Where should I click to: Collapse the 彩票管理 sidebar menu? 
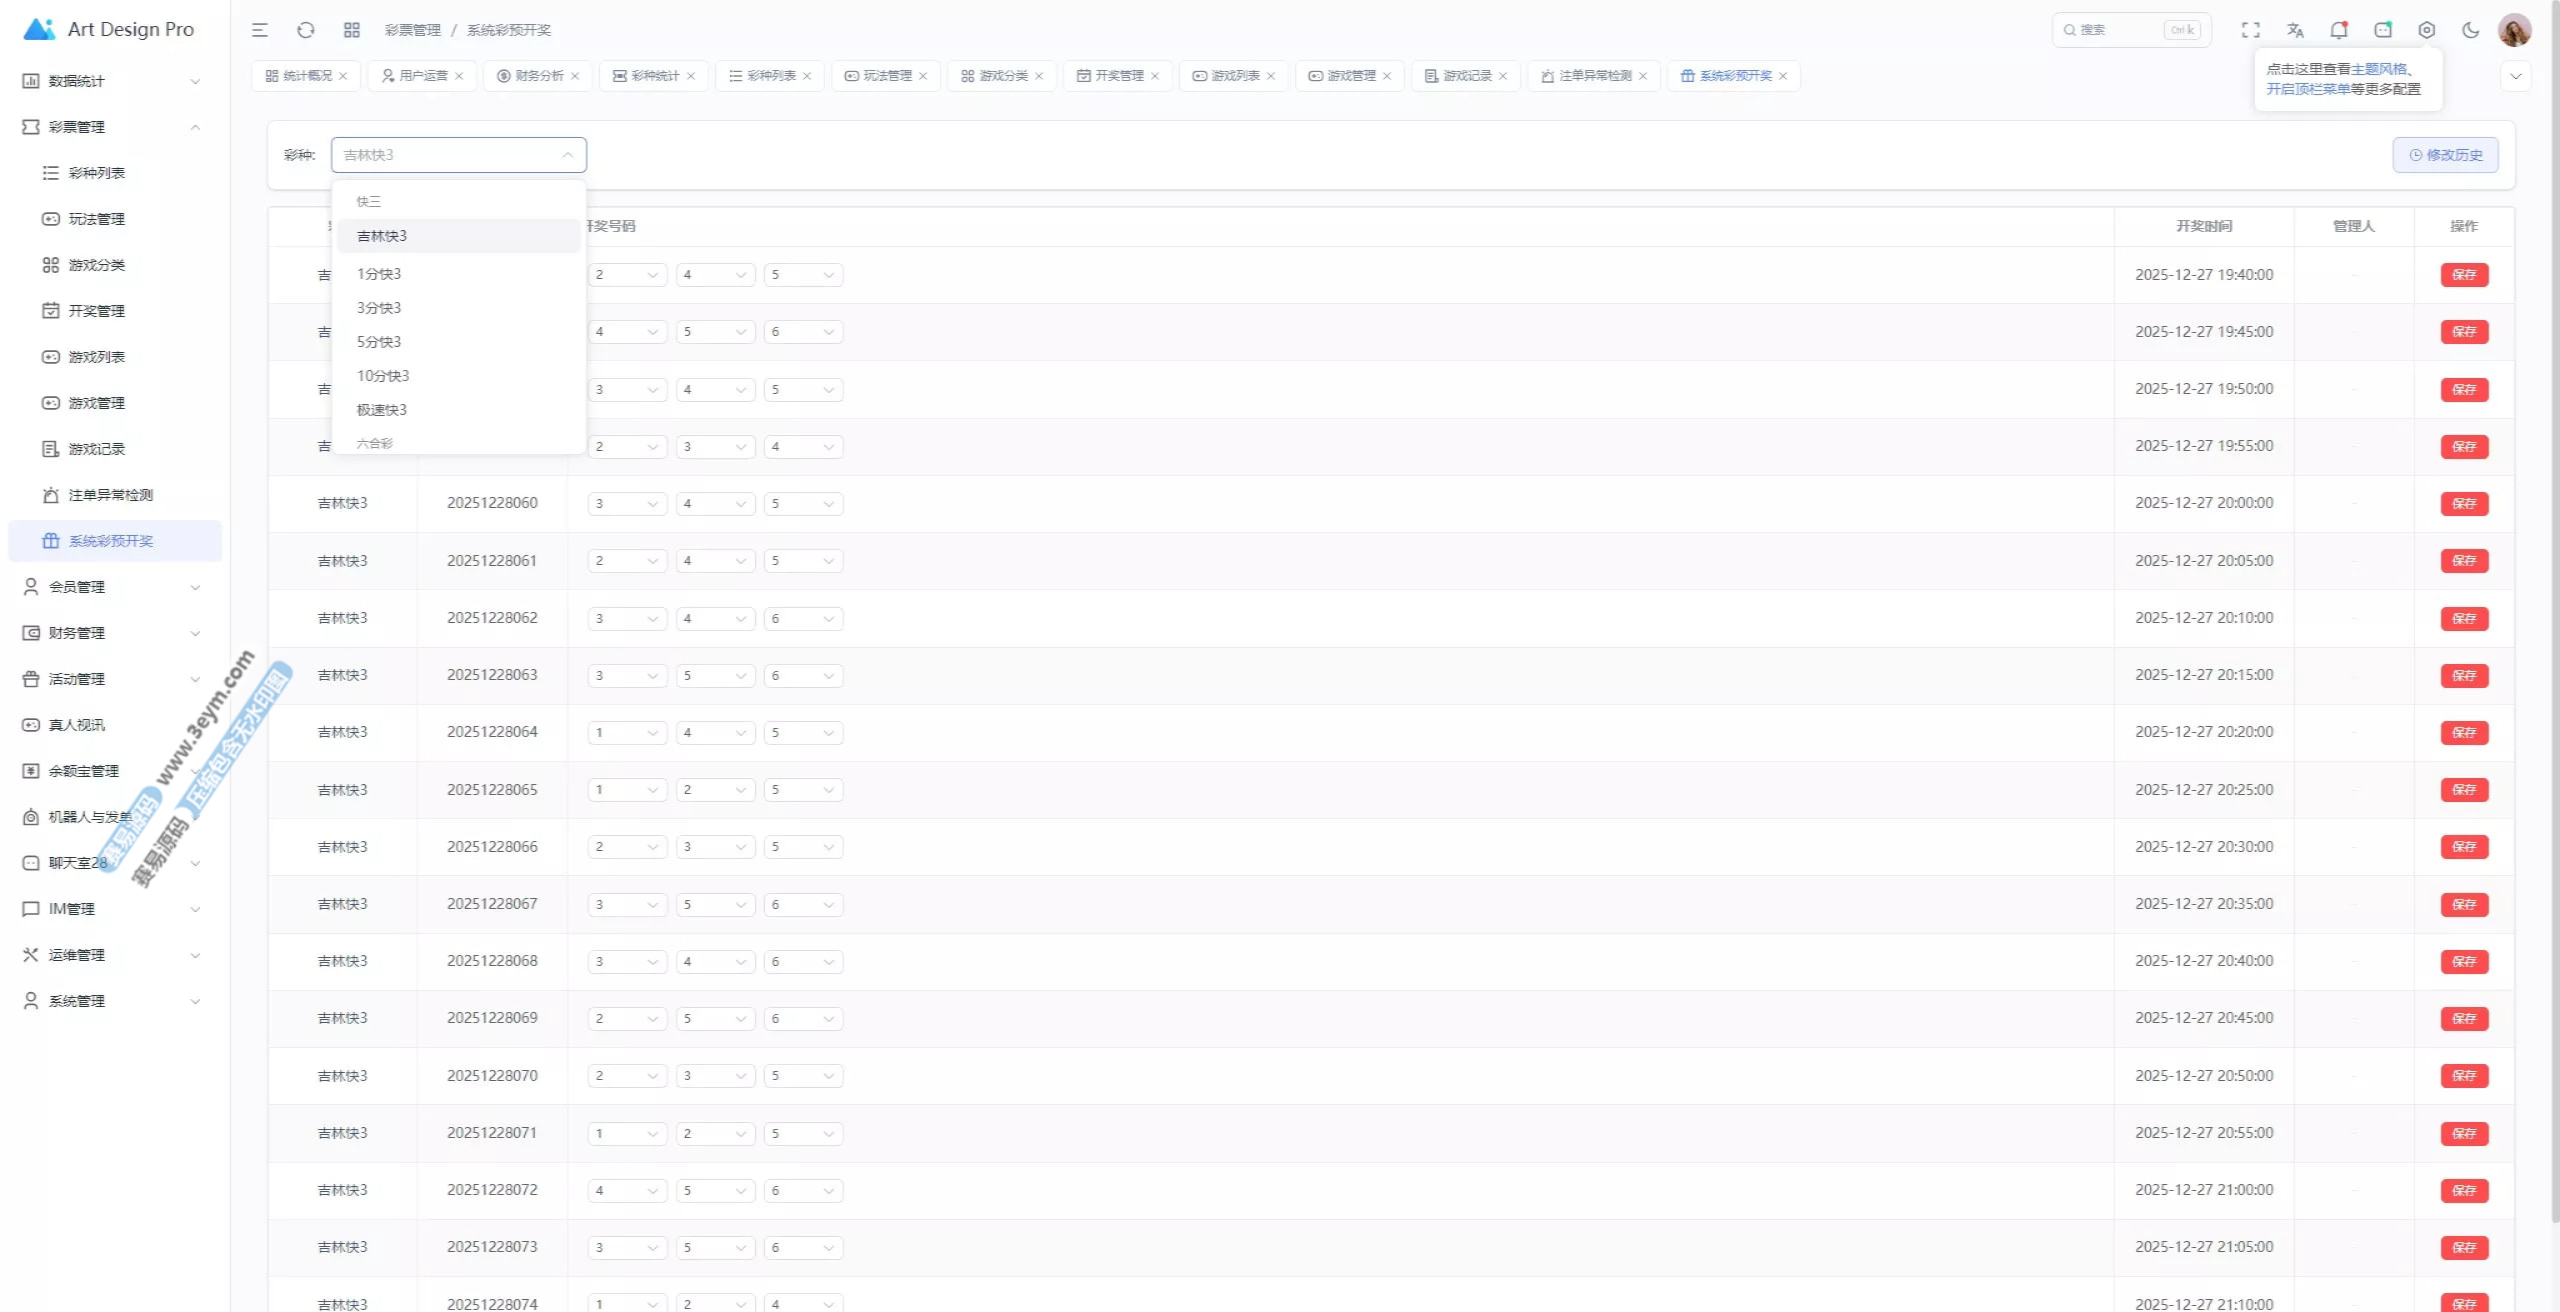pyautogui.click(x=110, y=127)
